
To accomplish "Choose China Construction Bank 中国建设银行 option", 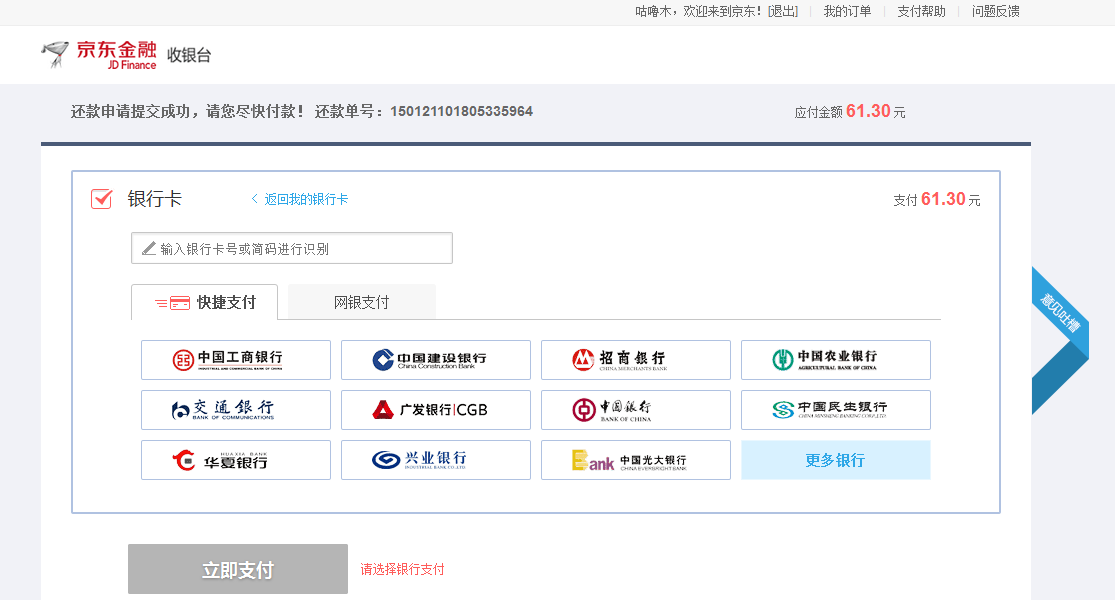I will 435,360.
